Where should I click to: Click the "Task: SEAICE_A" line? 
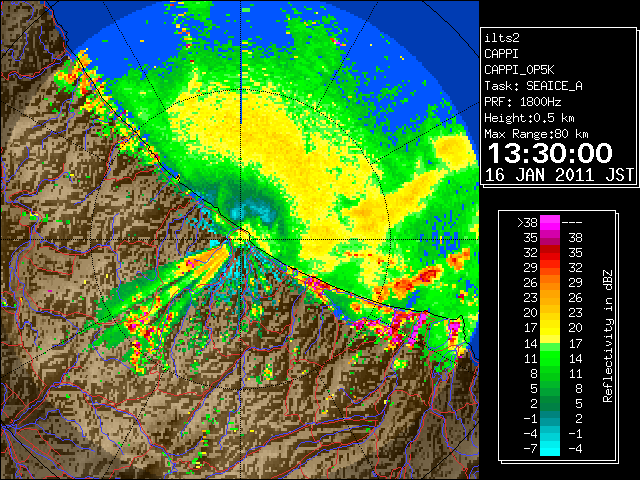click(x=533, y=86)
